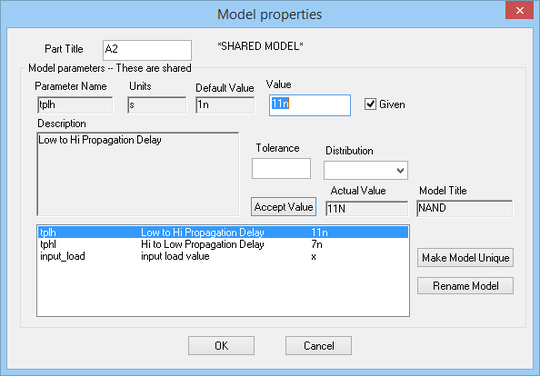Confirm with the OK button
The height and width of the screenshot is (376, 540).
click(x=221, y=345)
